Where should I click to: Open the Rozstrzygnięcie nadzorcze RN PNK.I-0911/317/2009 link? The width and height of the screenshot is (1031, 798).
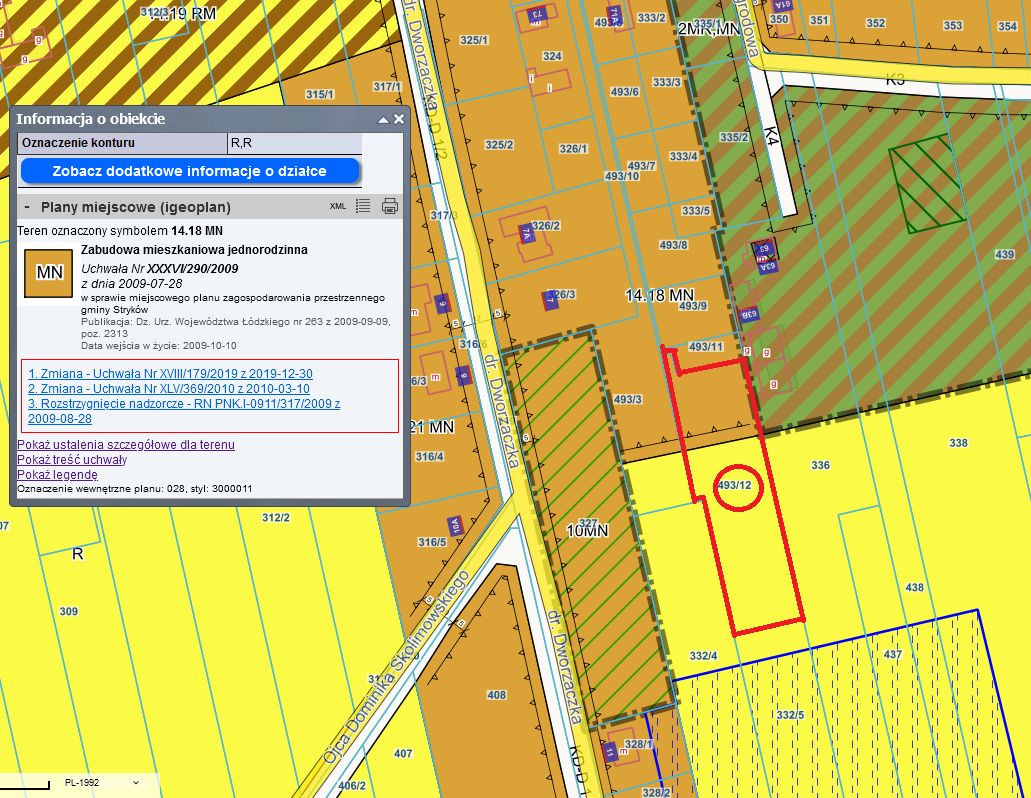(184, 411)
